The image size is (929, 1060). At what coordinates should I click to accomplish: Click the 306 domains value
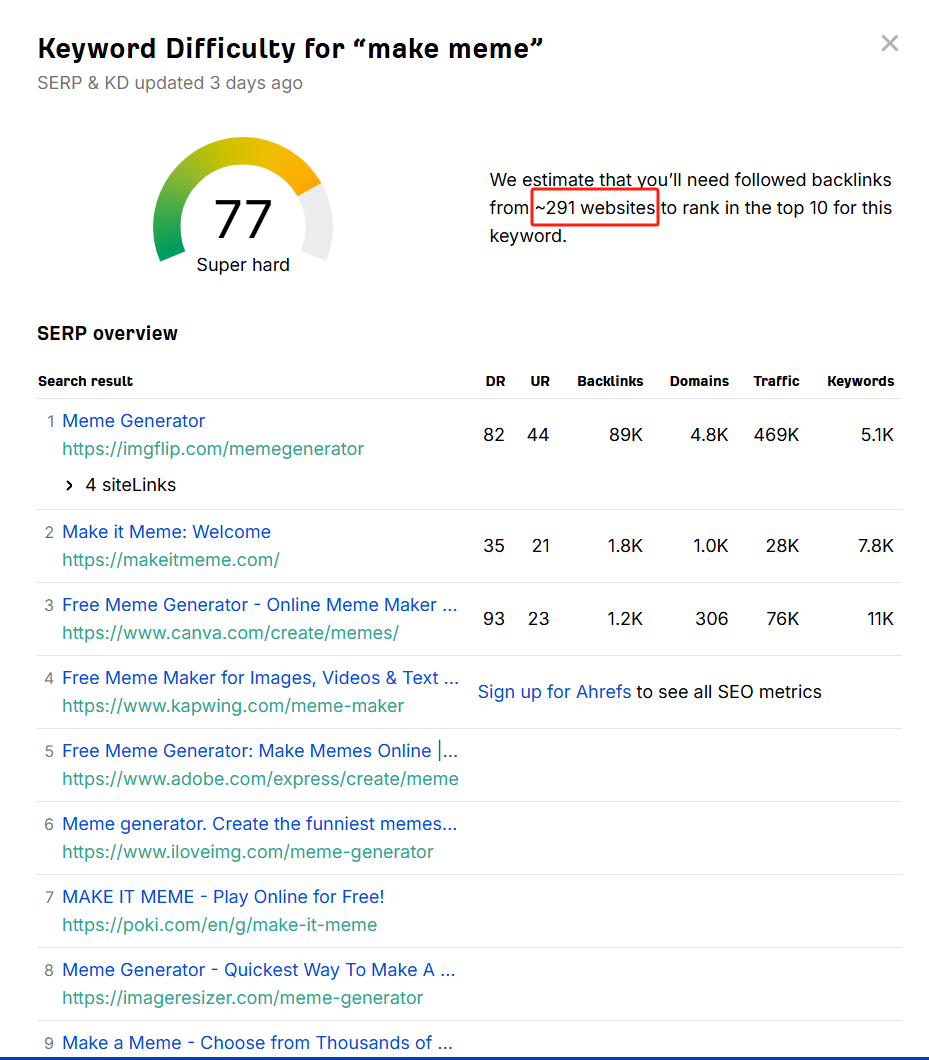click(x=712, y=619)
